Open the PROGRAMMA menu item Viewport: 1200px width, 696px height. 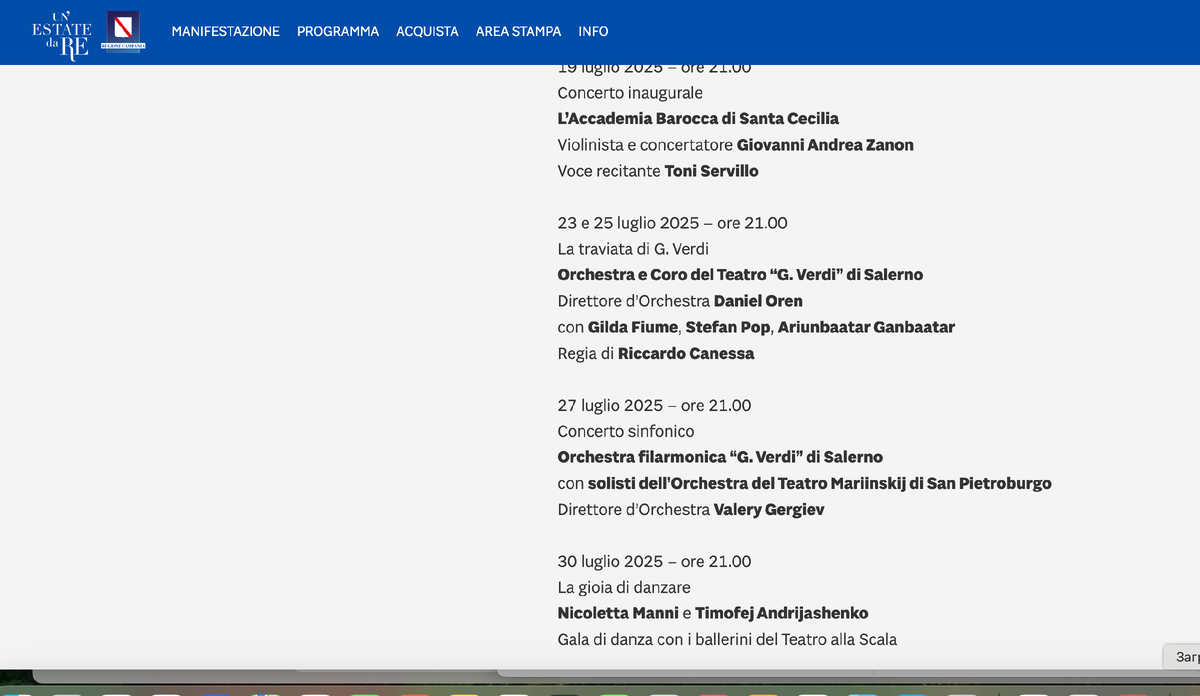pyautogui.click(x=338, y=32)
